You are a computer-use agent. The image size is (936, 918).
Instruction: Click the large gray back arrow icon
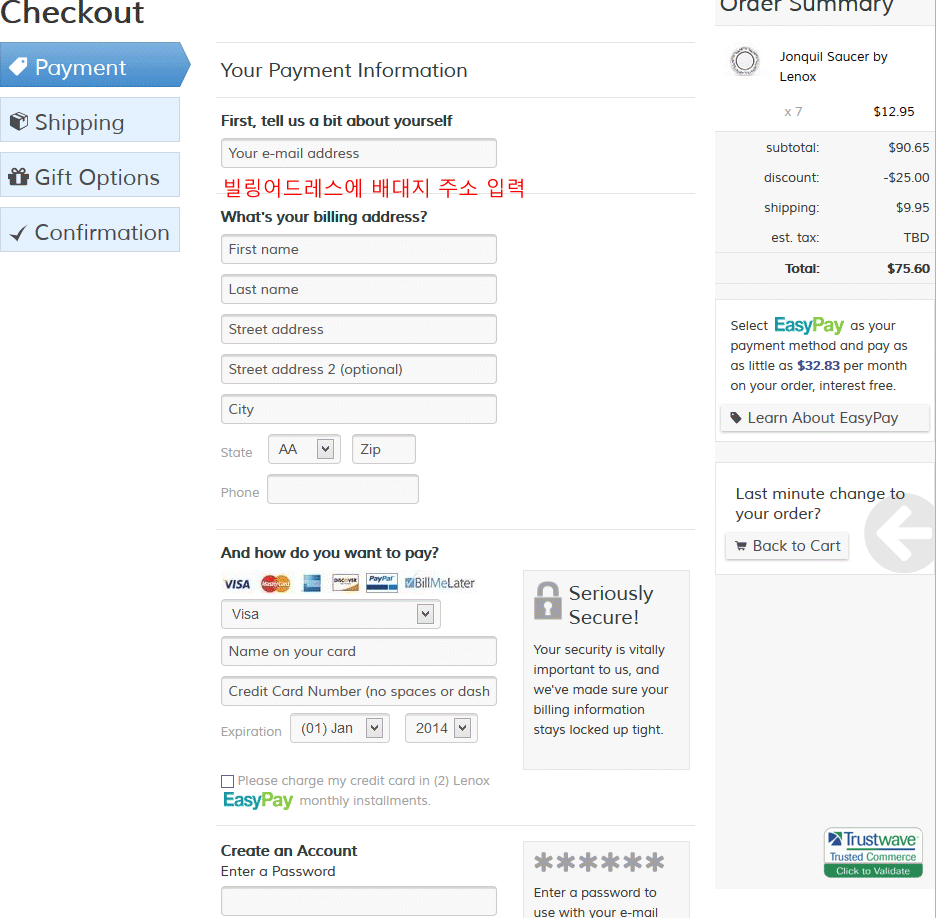click(x=902, y=531)
